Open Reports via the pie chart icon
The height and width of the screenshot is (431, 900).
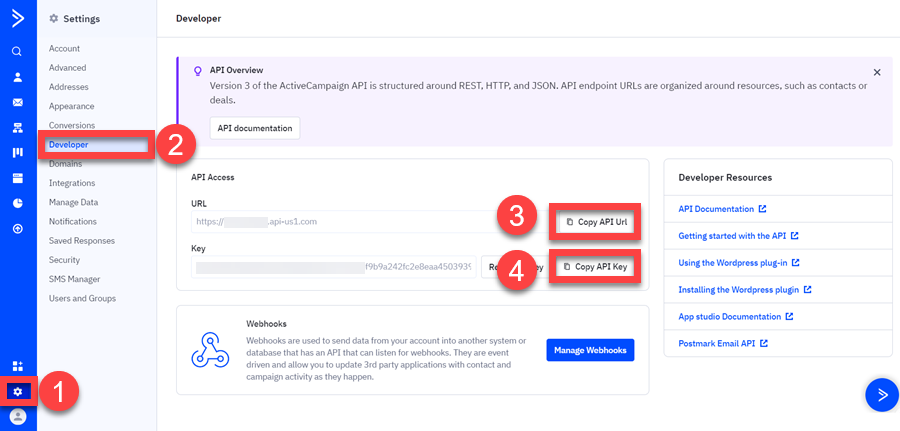(18, 203)
